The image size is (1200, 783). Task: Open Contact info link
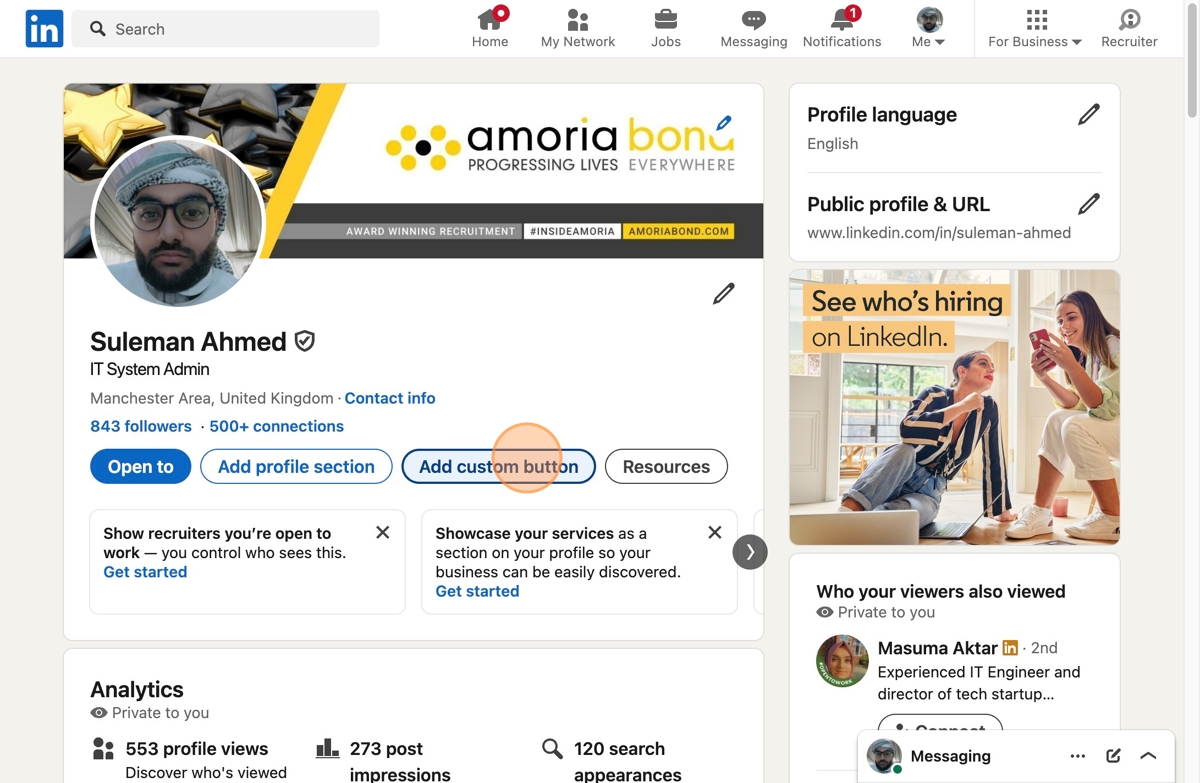click(x=390, y=398)
